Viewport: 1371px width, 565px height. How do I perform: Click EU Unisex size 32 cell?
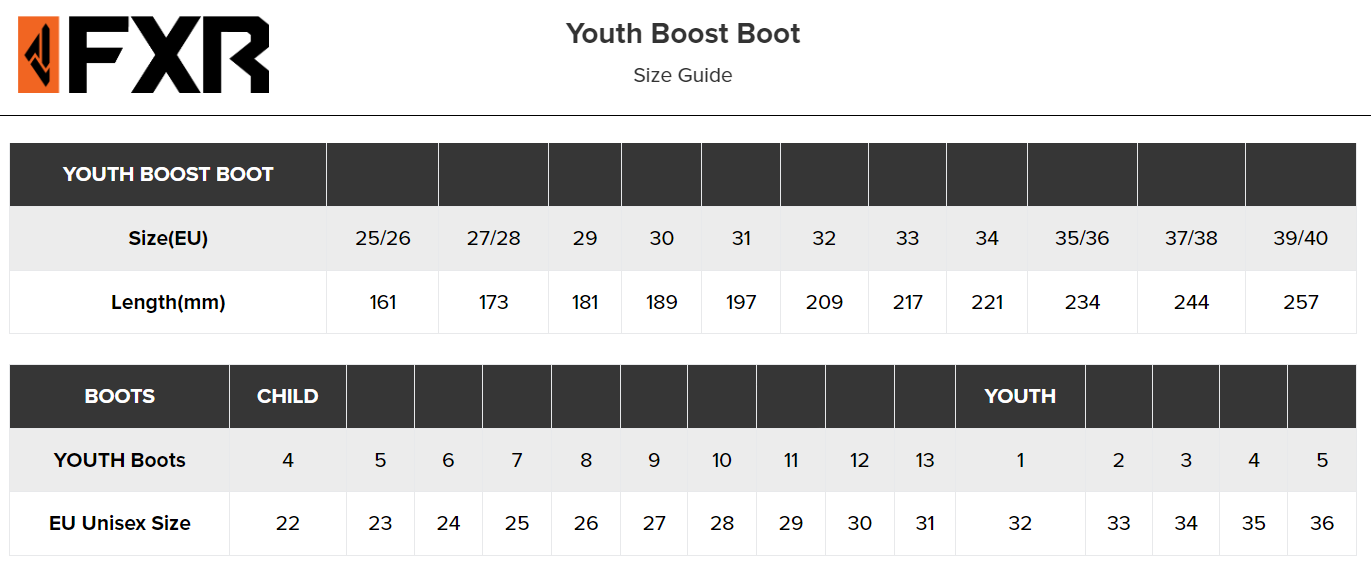point(1020,523)
